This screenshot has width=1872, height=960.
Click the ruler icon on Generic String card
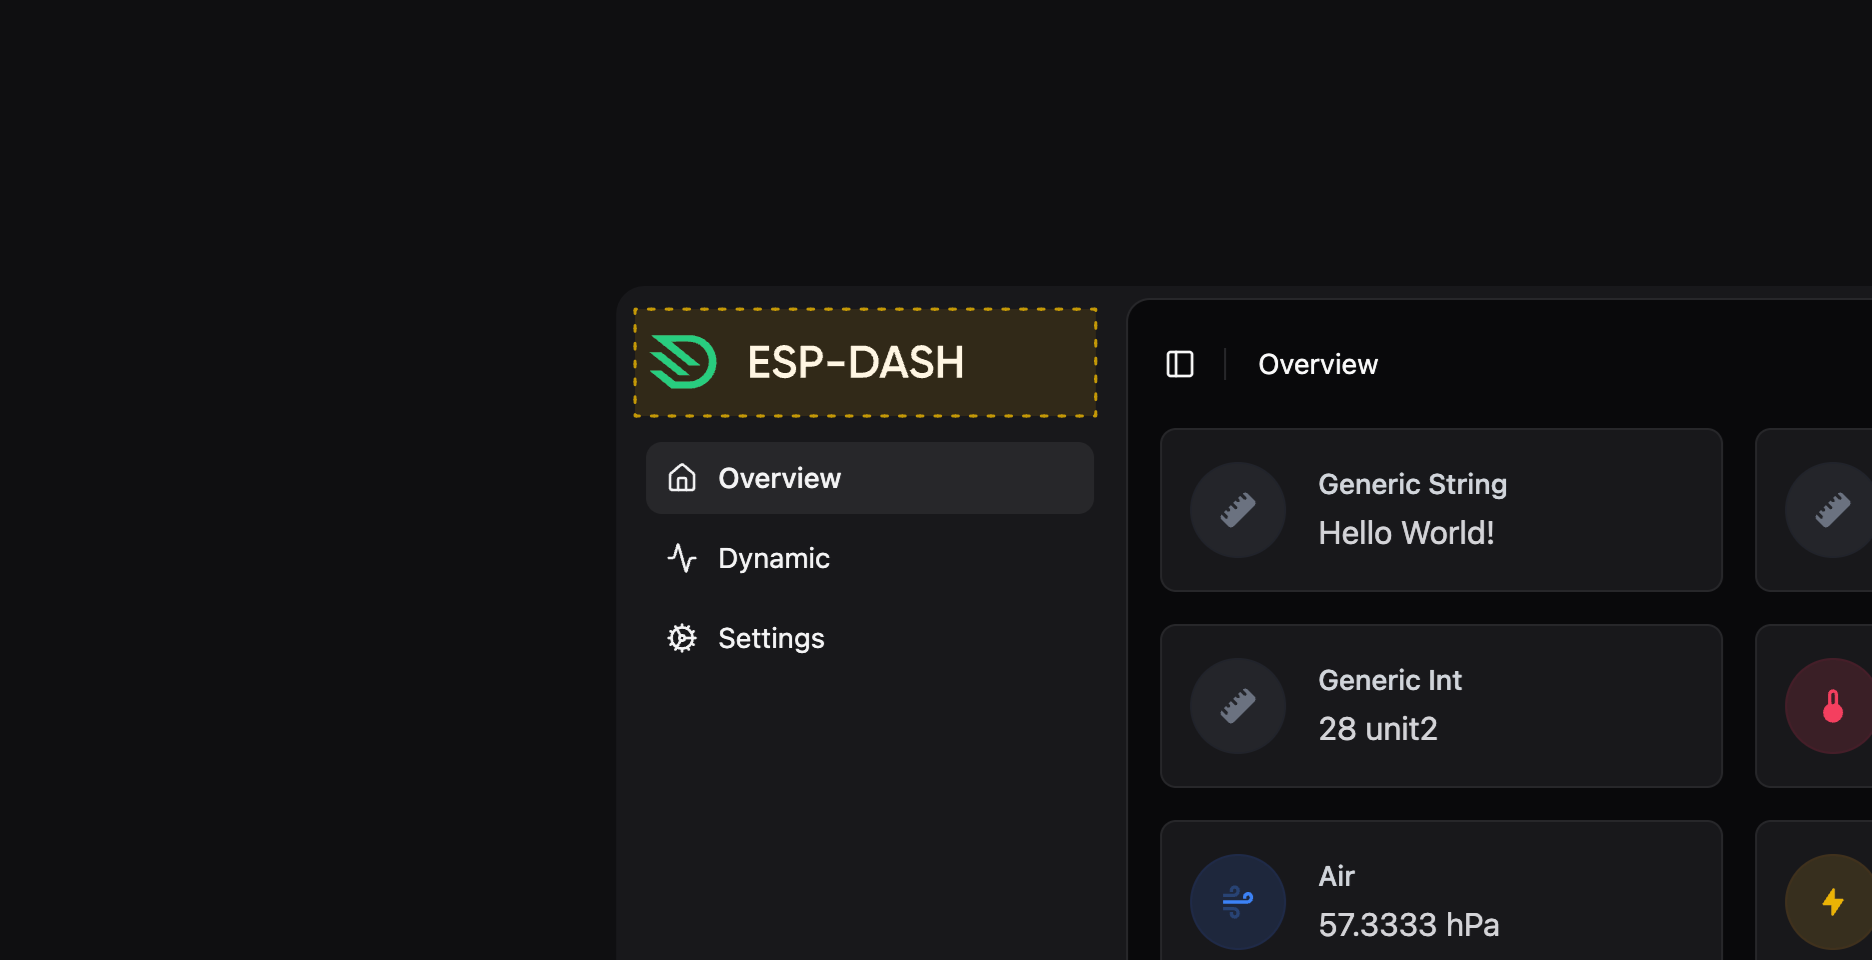pos(1238,510)
